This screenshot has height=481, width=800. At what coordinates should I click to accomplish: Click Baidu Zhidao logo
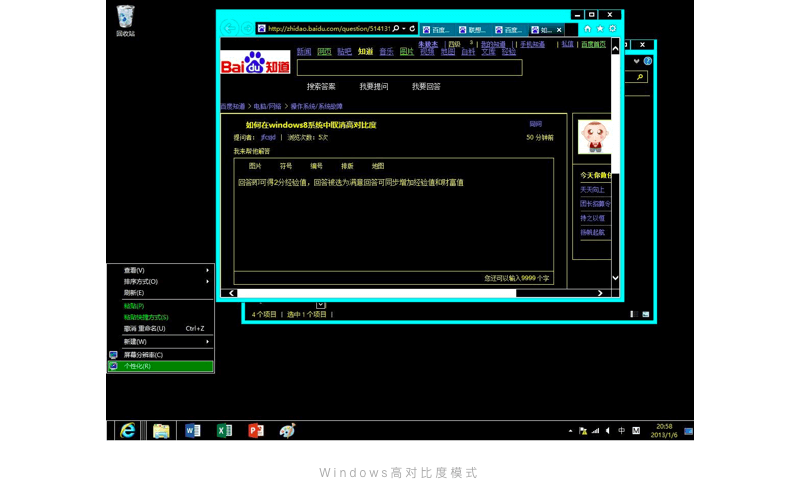click(255, 62)
